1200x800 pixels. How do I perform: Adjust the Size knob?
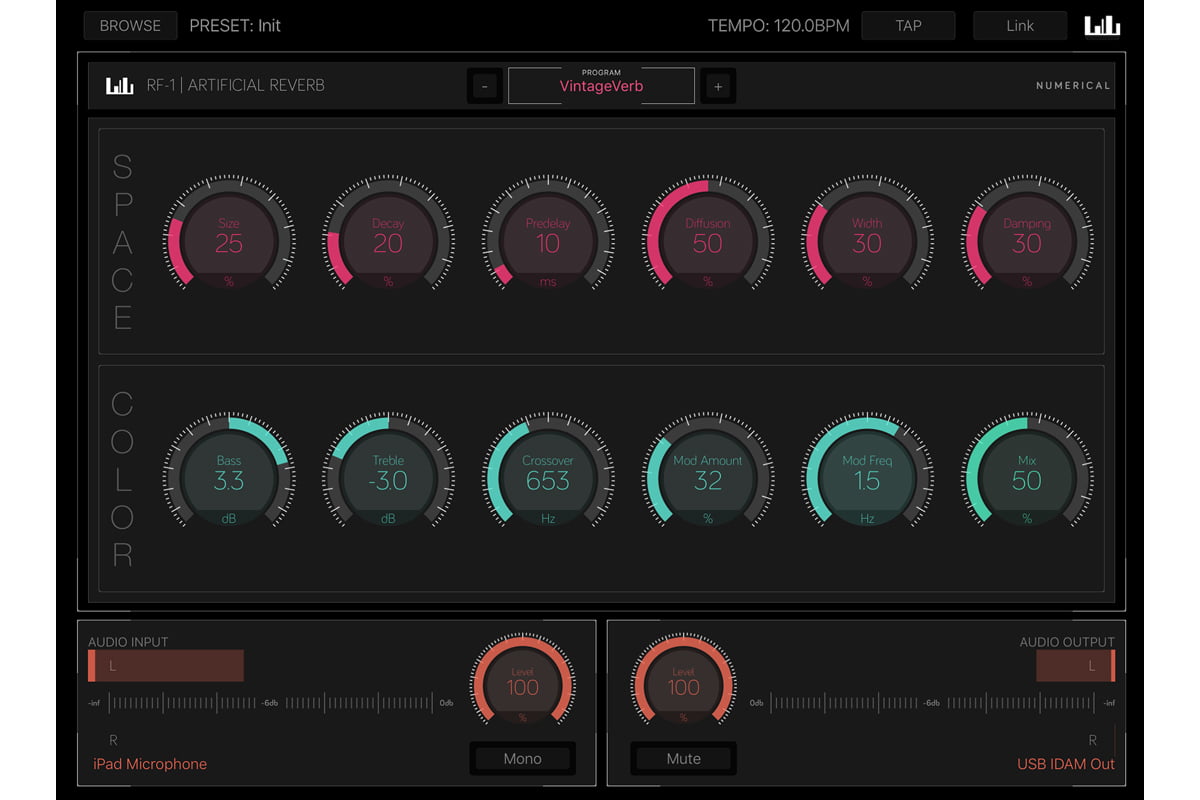tap(229, 236)
